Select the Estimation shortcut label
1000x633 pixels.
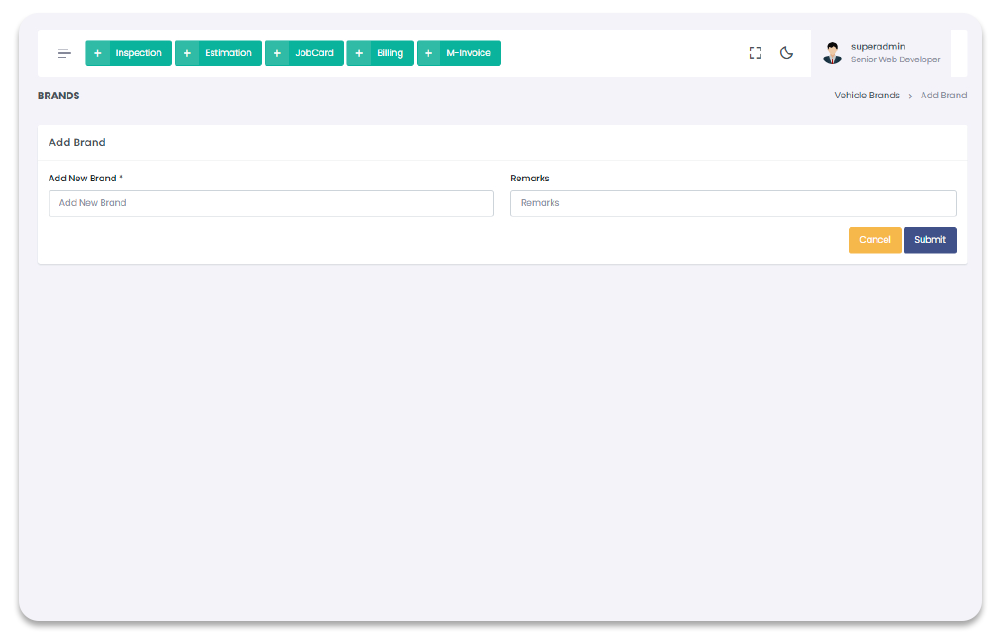point(229,54)
